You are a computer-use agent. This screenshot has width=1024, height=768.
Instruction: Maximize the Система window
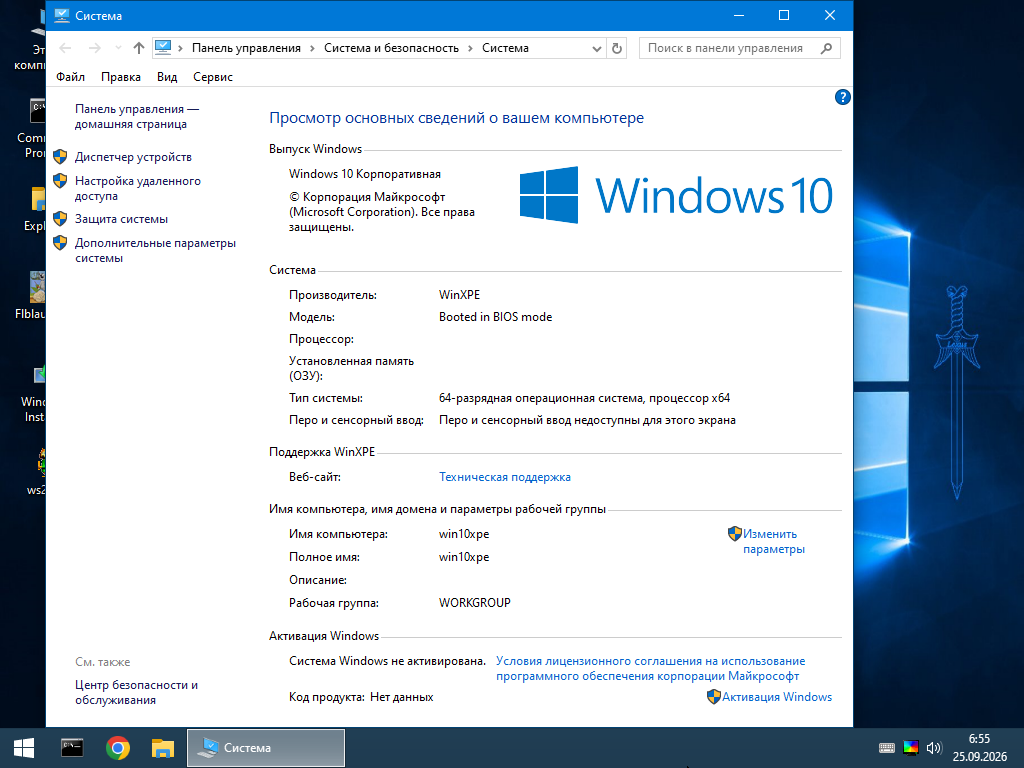tap(784, 15)
